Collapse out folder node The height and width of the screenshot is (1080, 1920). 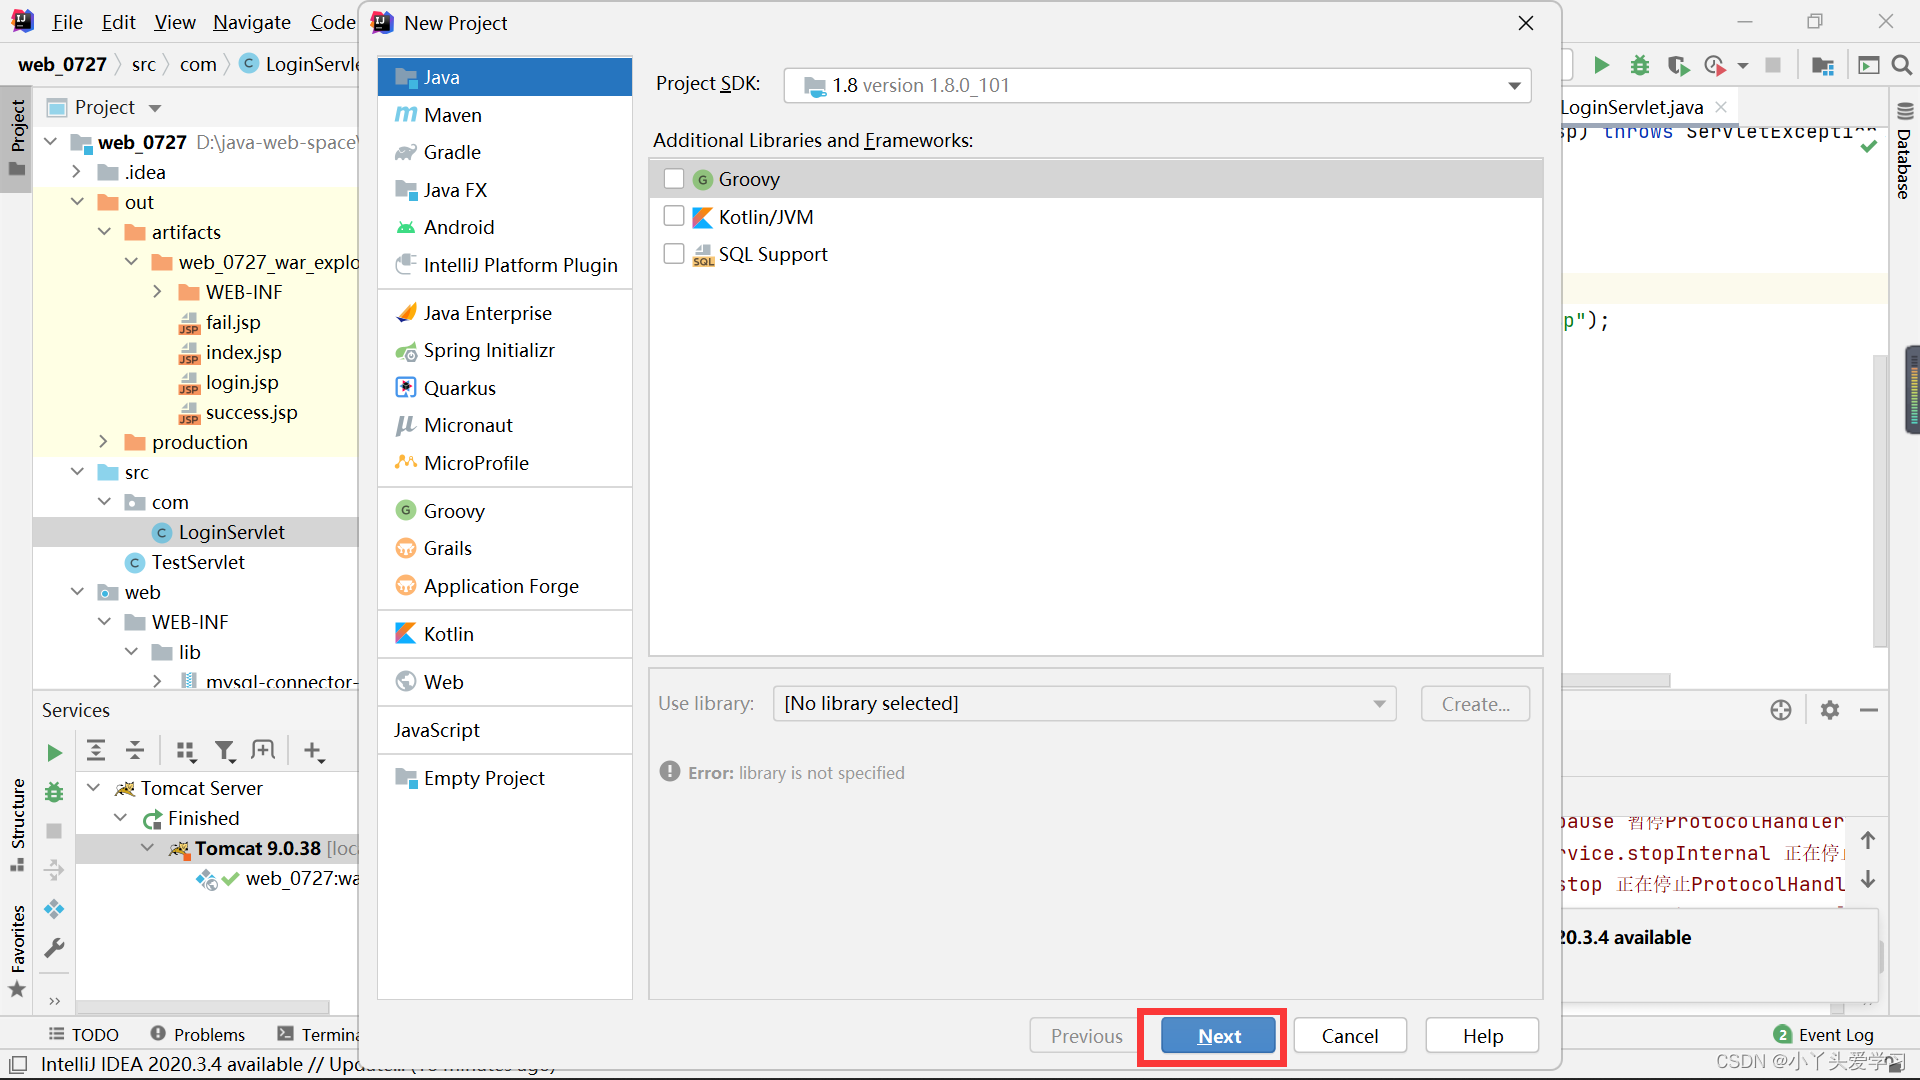tap(77, 202)
